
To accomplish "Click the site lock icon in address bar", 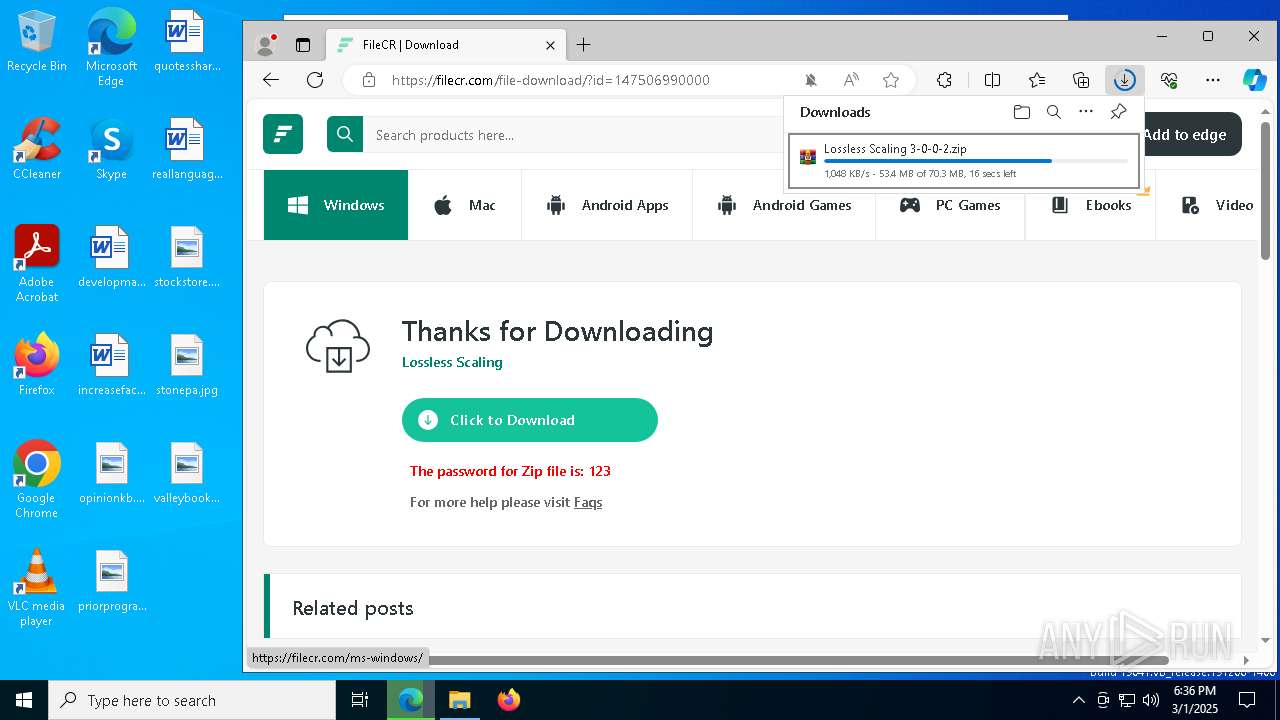I will point(368,80).
